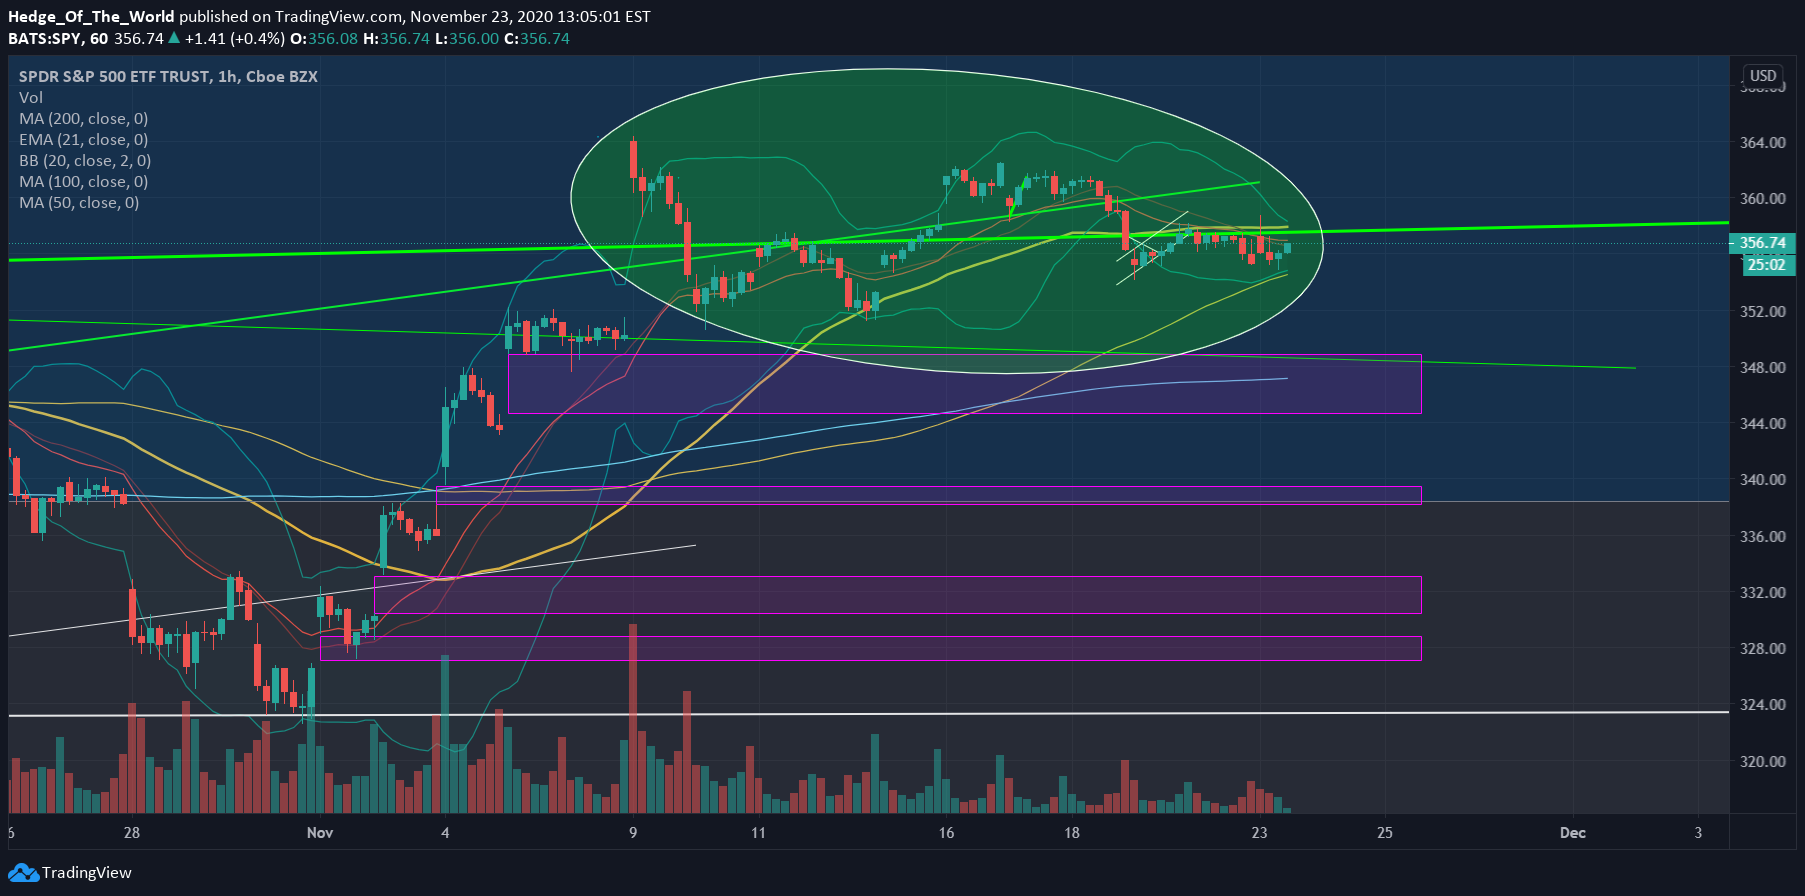Click the 352.00 price axis label

click(1763, 311)
